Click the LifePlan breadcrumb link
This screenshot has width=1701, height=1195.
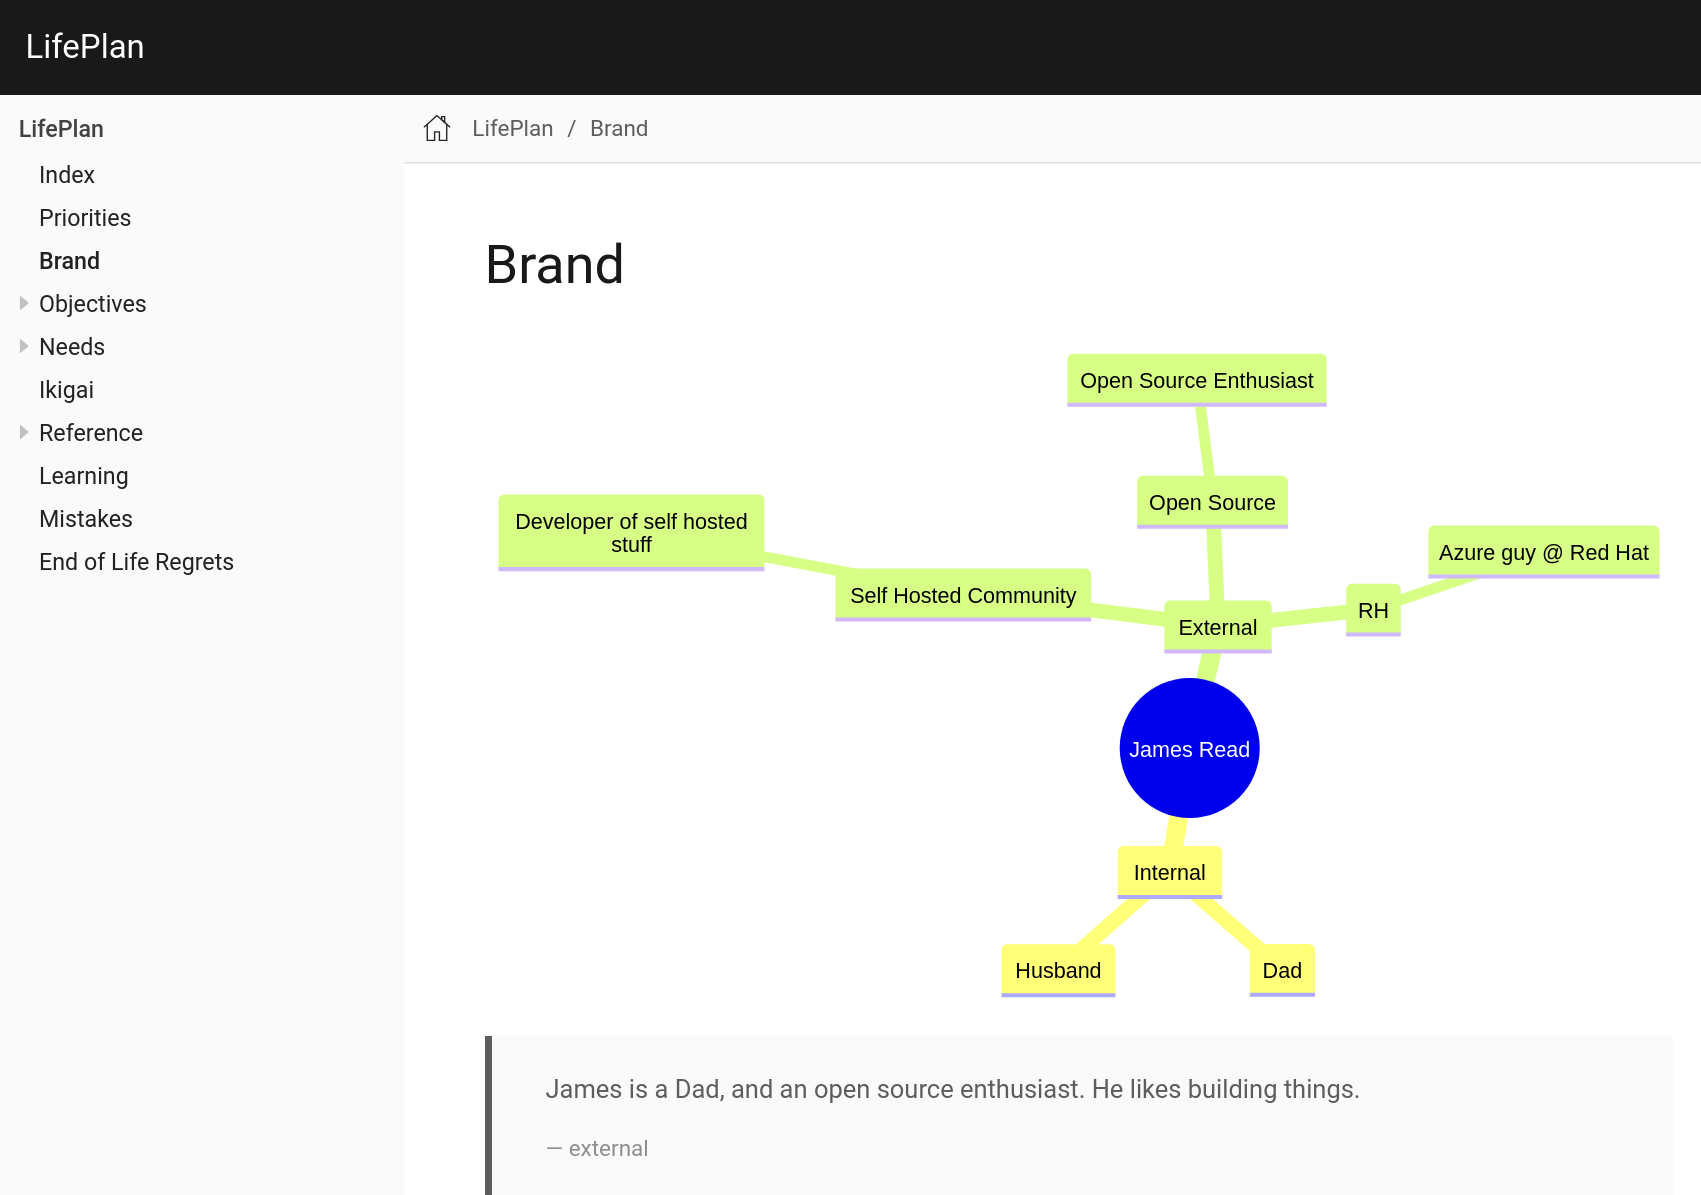(x=512, y=128)
